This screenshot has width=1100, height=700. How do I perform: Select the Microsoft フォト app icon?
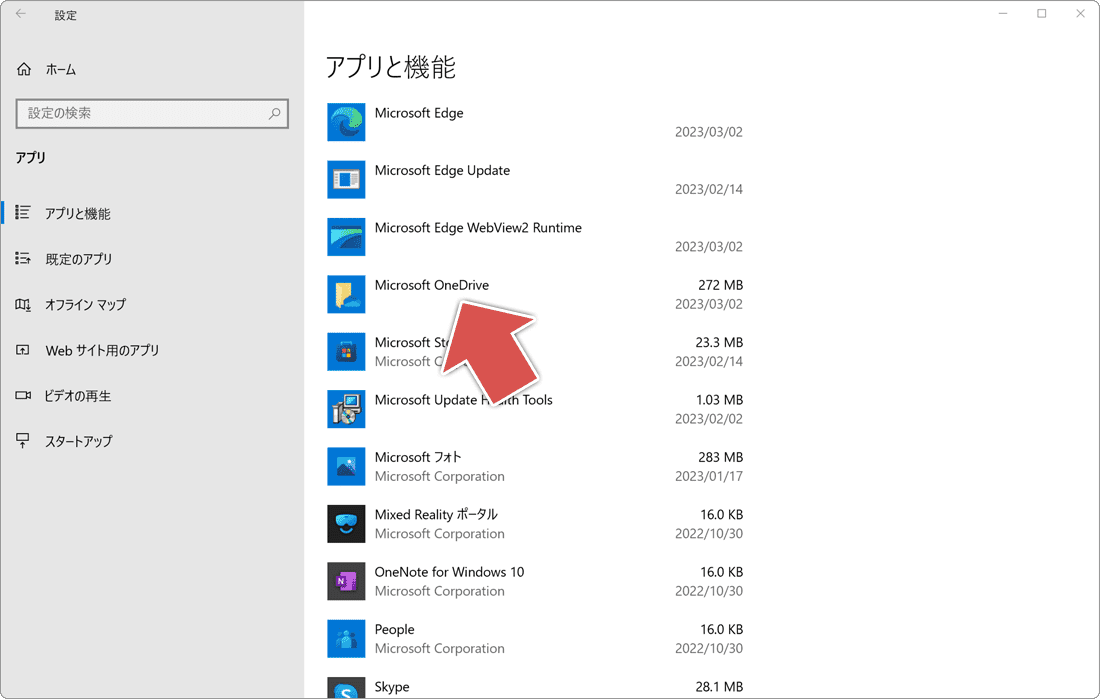pyautogui.click(x=346, y=466)
